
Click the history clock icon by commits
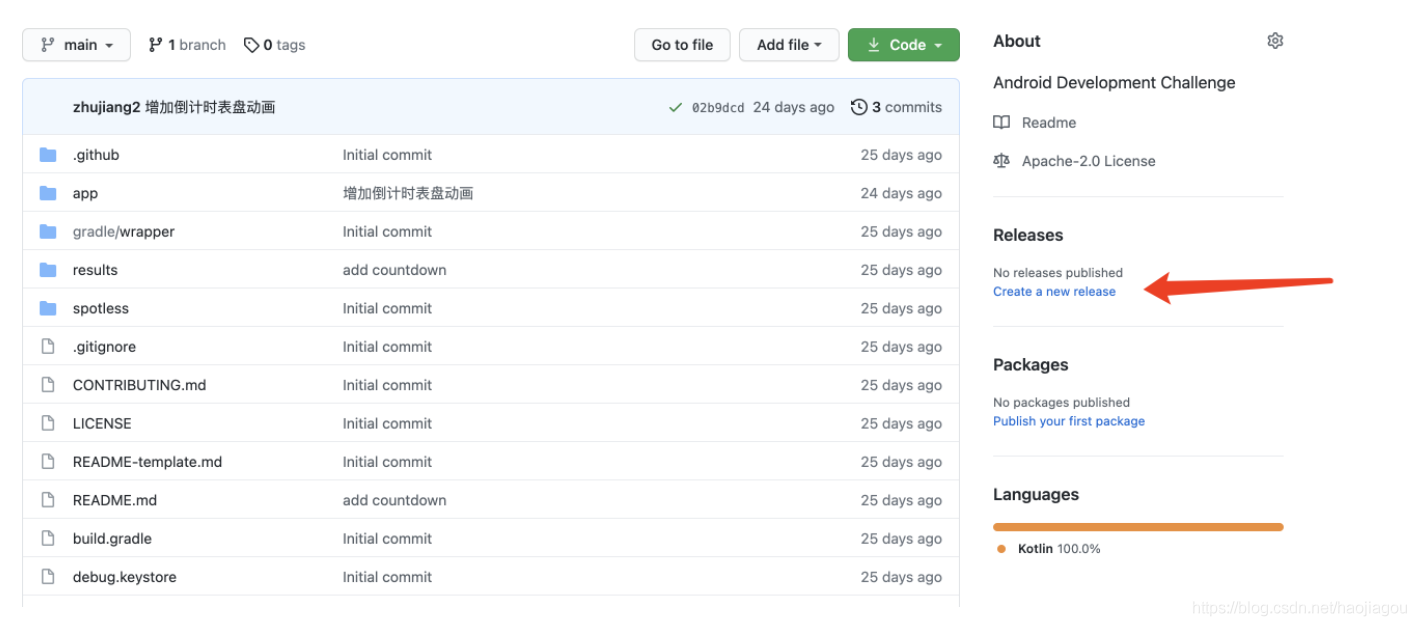click(859, 107)
